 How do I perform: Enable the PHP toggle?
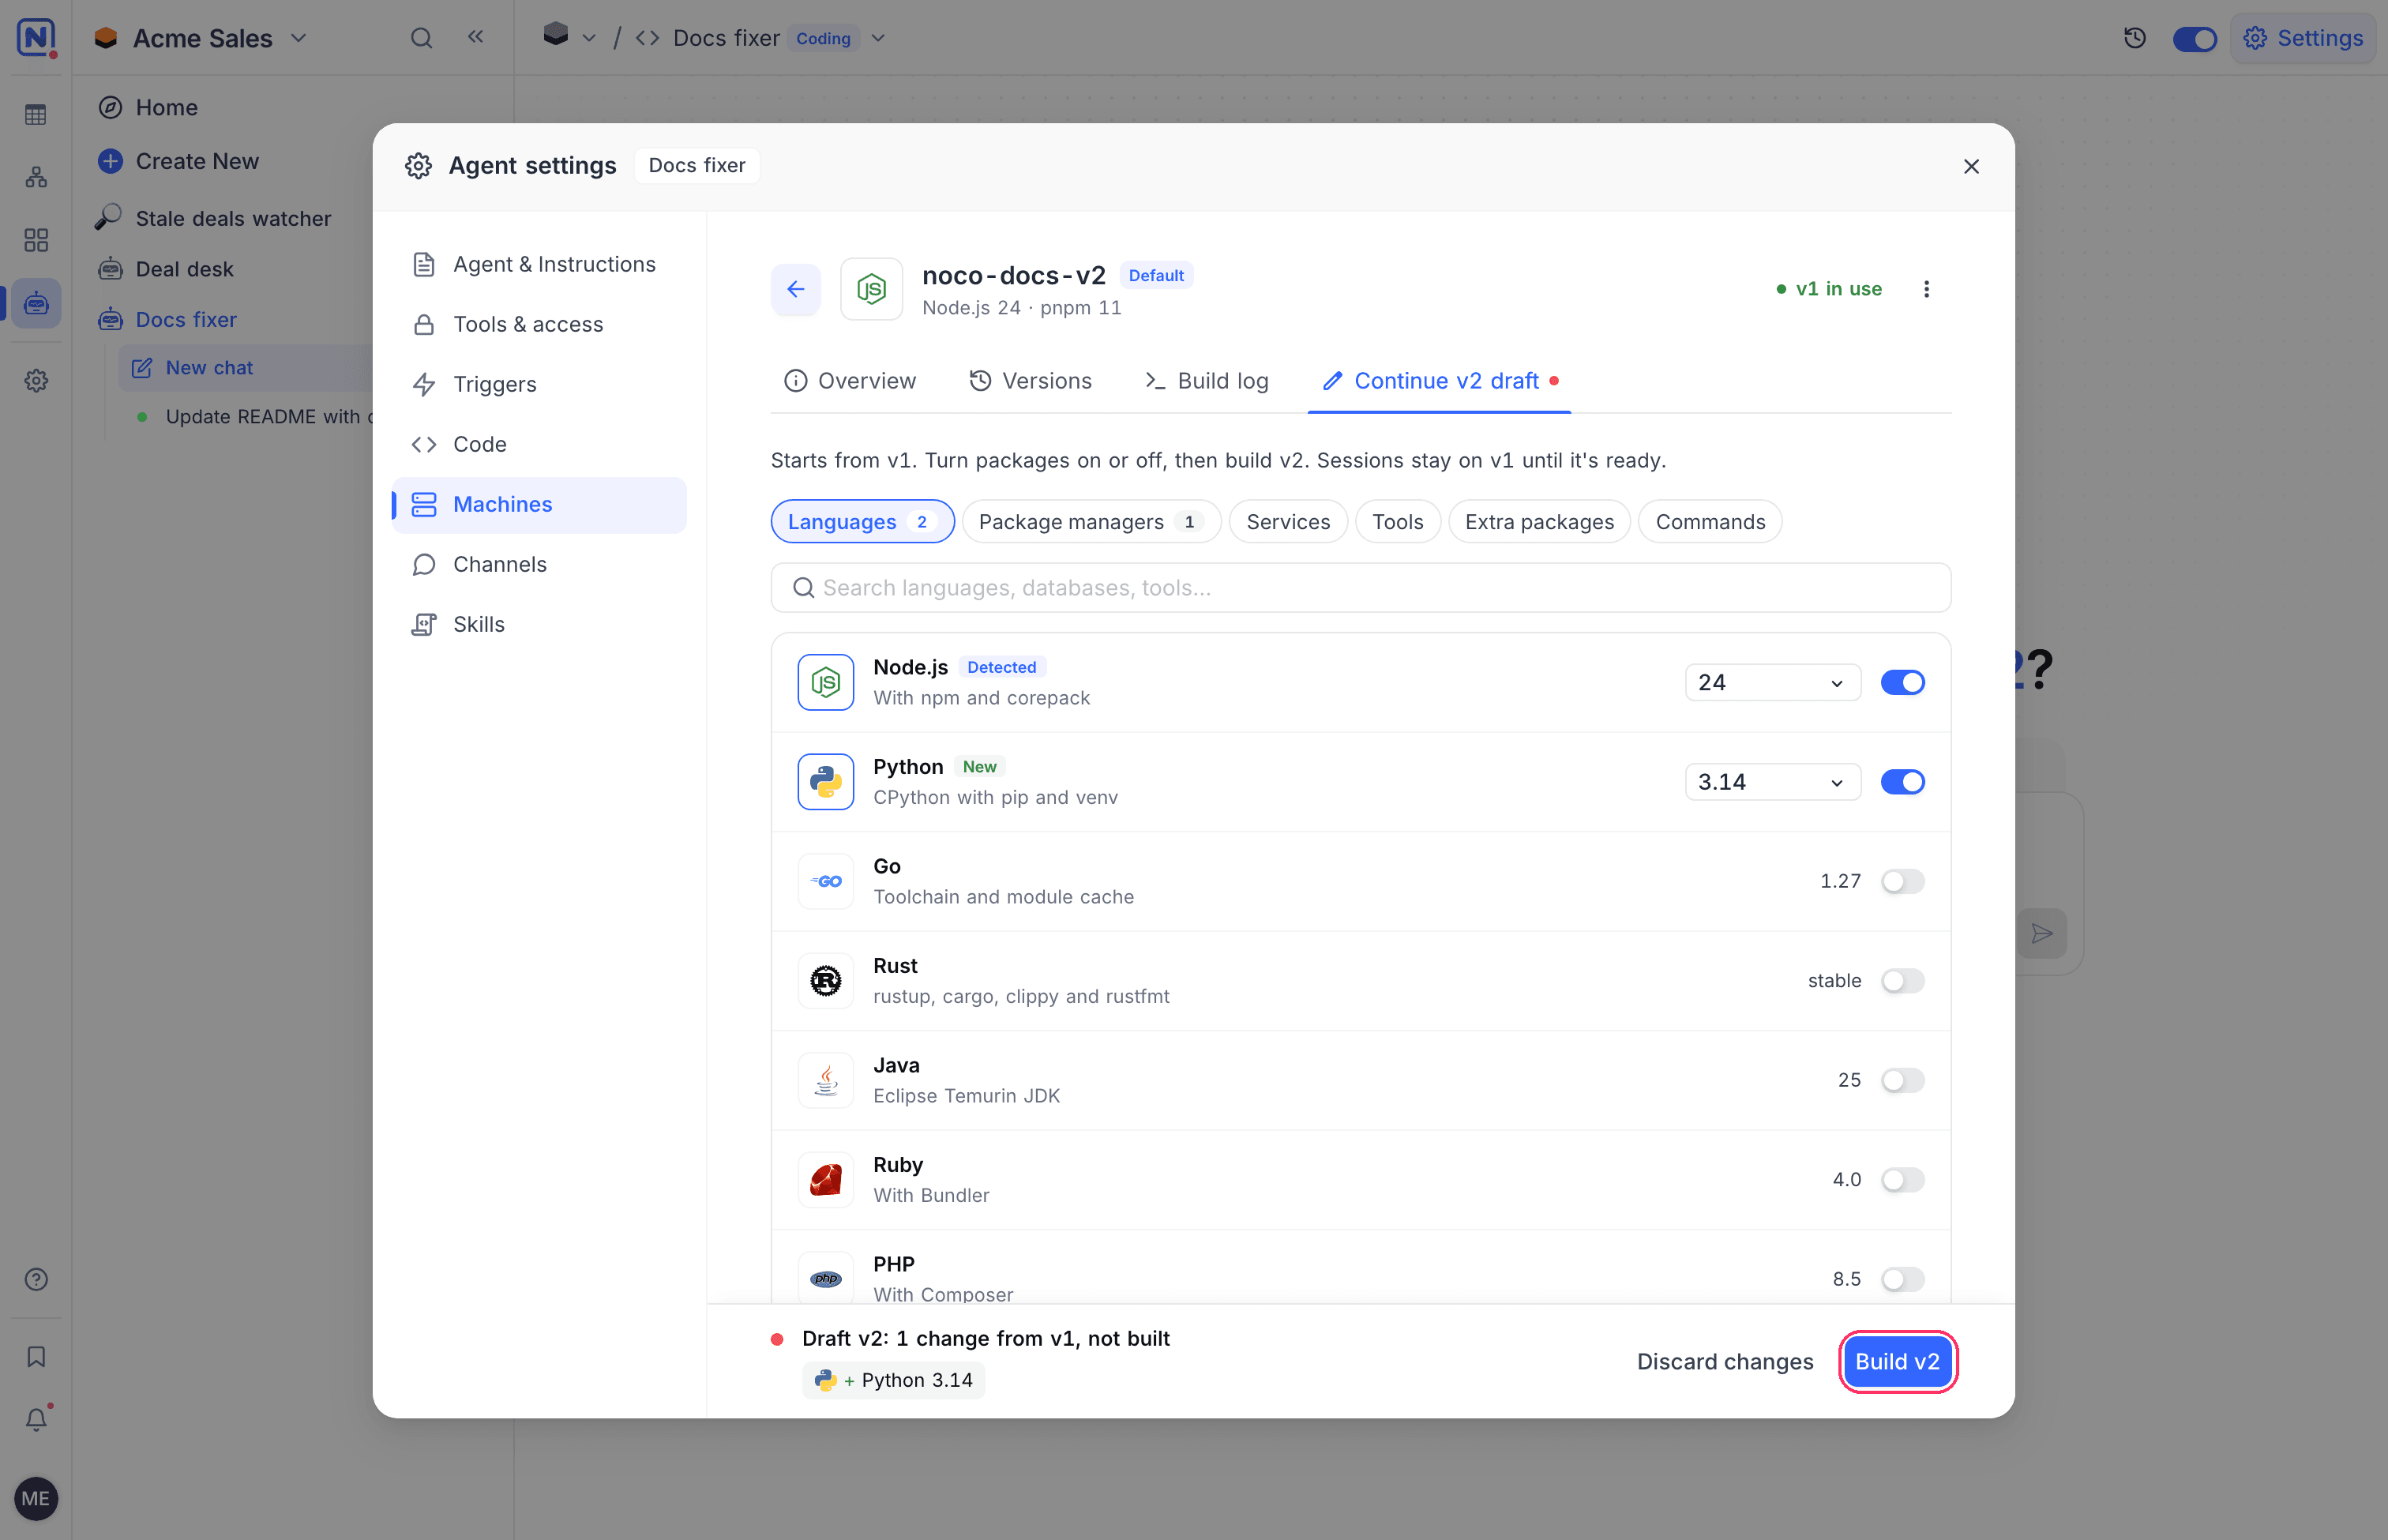[1902, 1279]
